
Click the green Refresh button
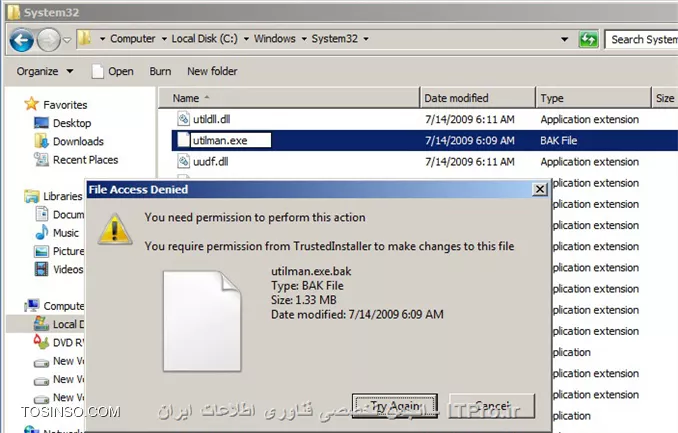pyautogui.click(x=588, y=39)
